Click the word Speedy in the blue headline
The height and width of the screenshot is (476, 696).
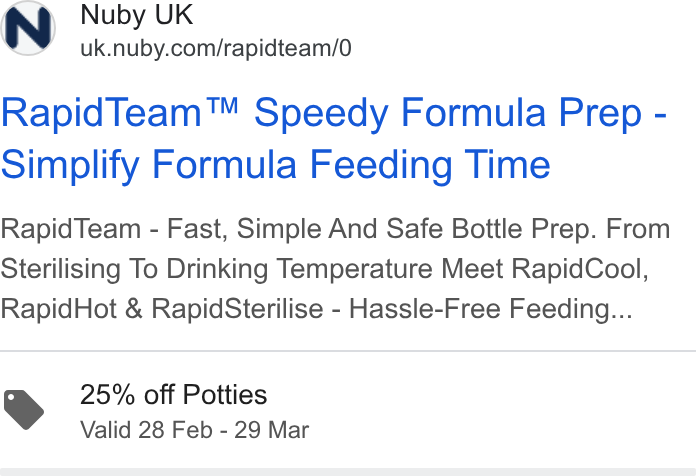pos(321,115)
